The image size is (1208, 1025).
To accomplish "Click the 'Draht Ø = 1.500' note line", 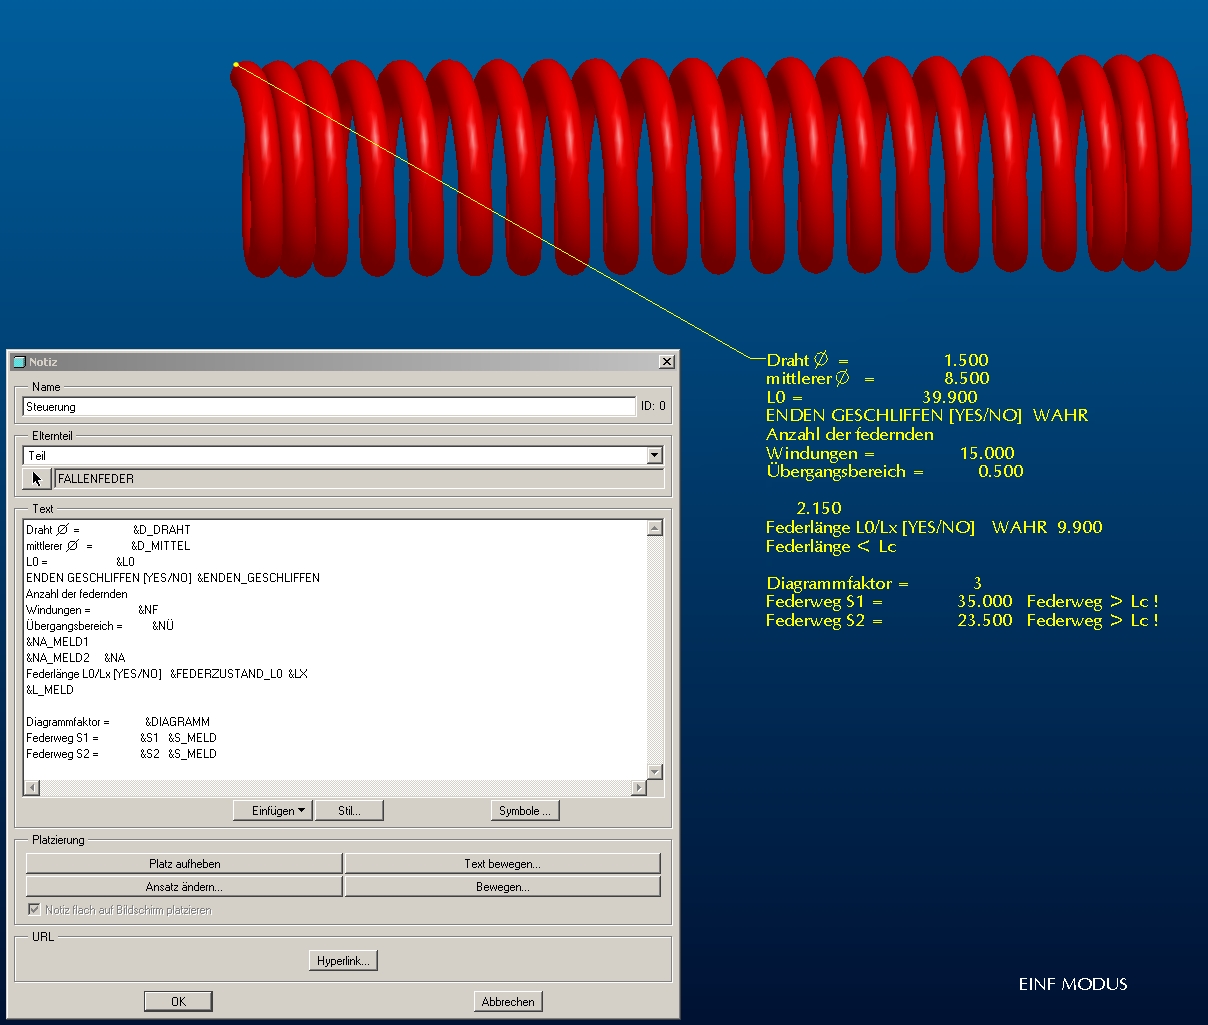I will tap(877, 360).
